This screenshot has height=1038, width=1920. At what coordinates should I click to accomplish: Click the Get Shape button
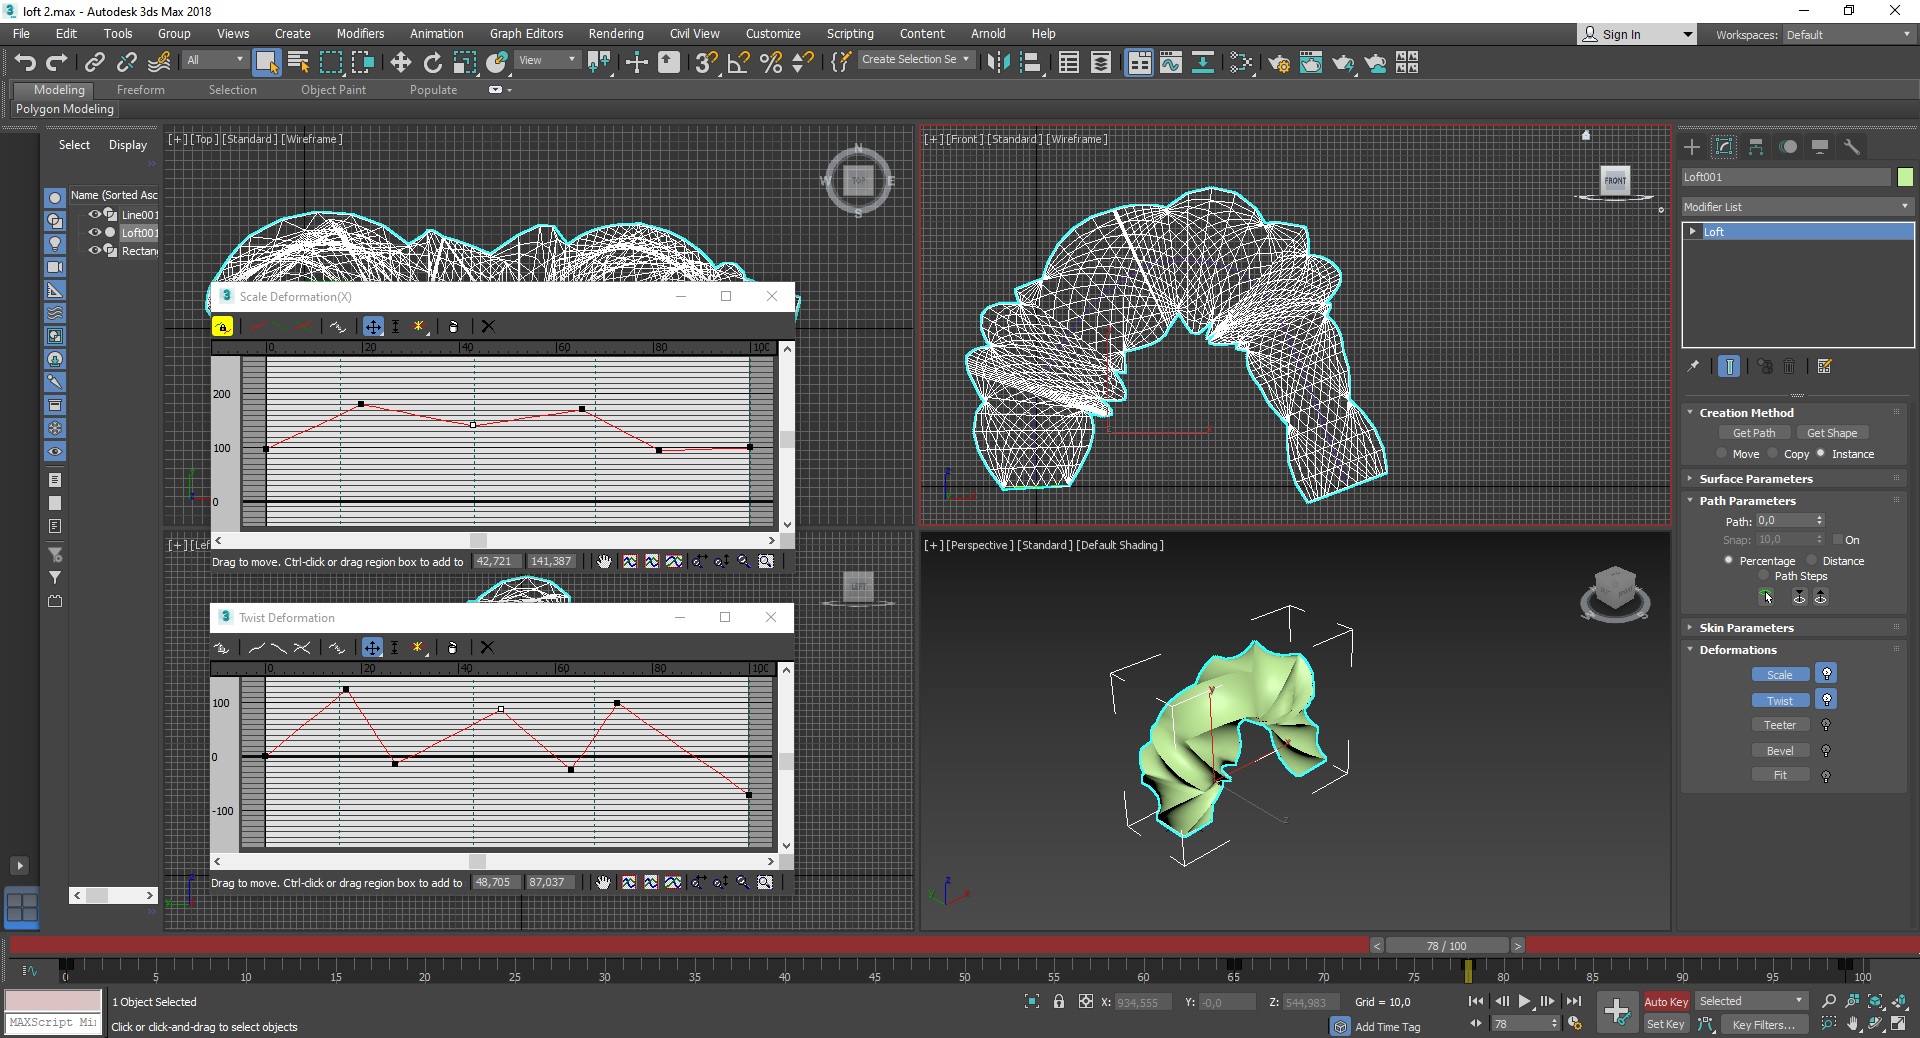1832,433
